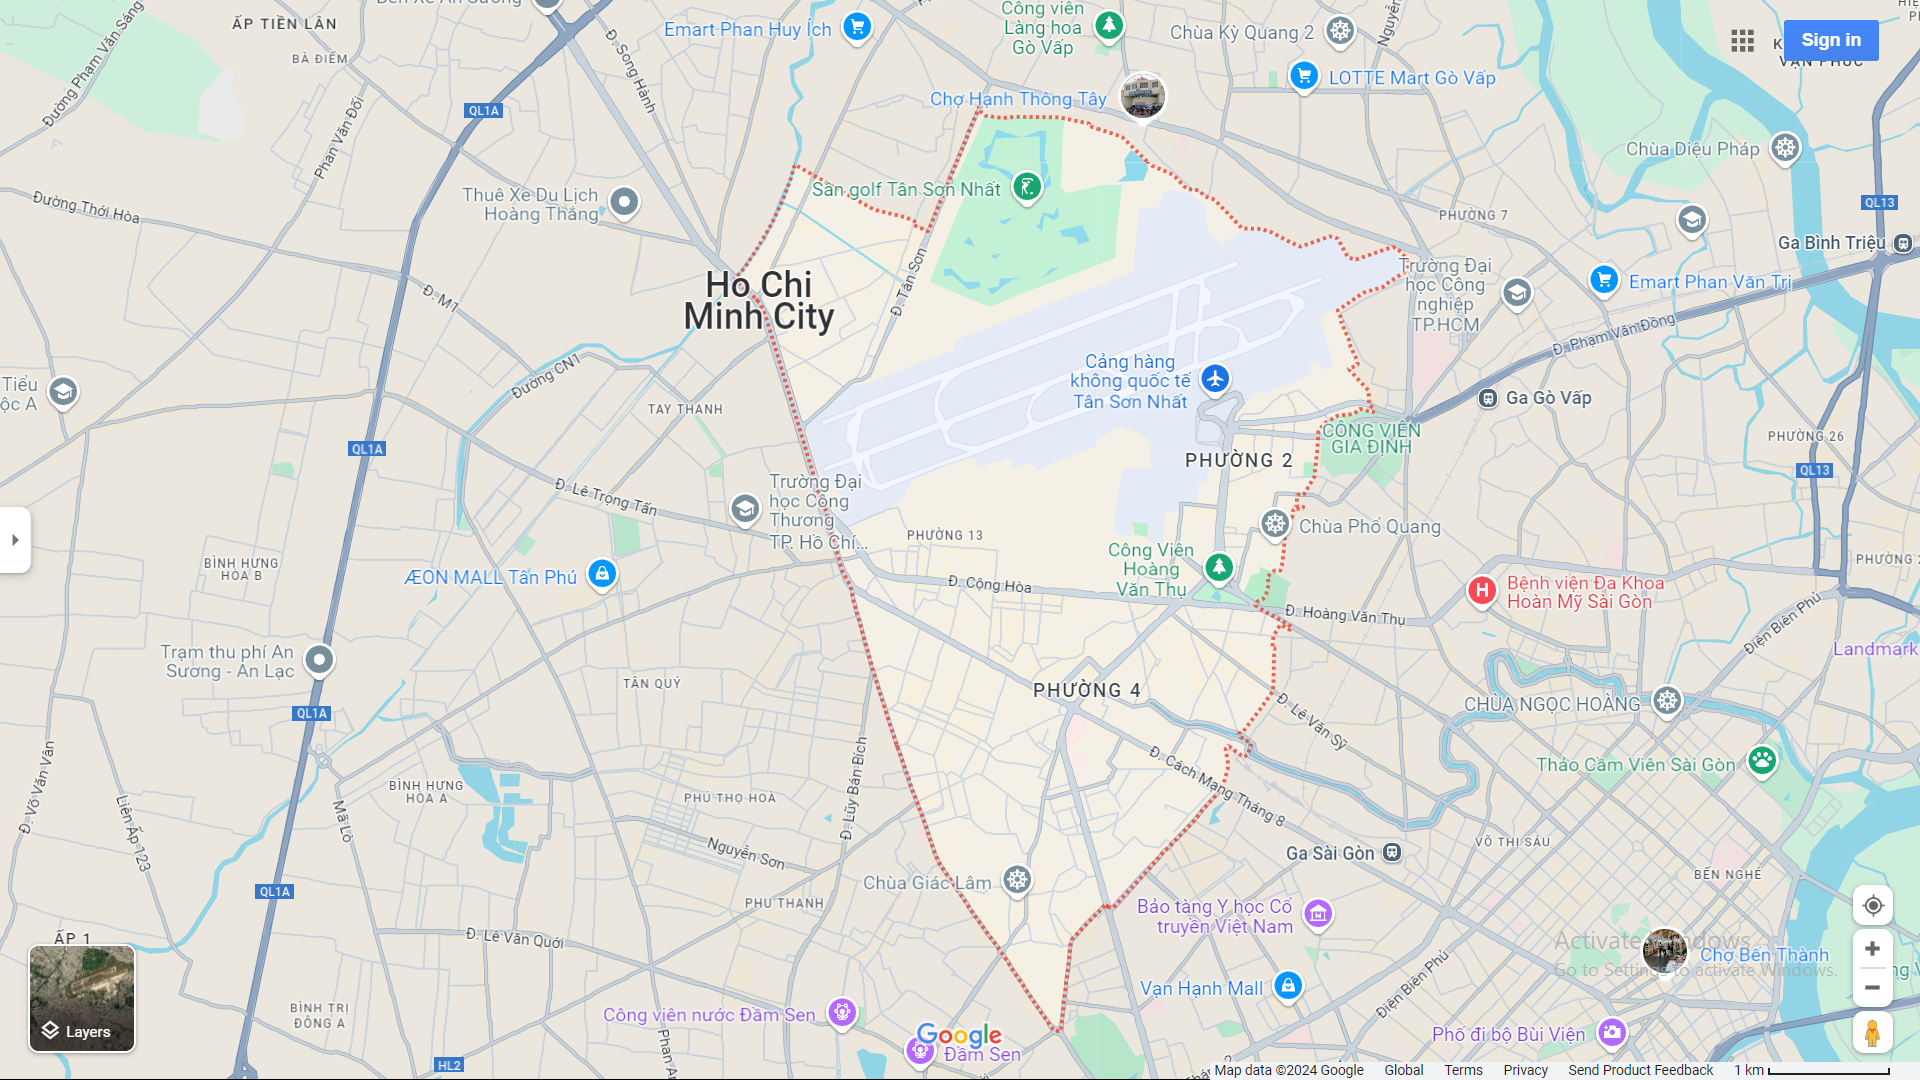This screenshot has height=1080, width=1920.
Task: Click the shopping cart icon at Emart Phan Huy Ich
Action: click(x=857, y=26)
